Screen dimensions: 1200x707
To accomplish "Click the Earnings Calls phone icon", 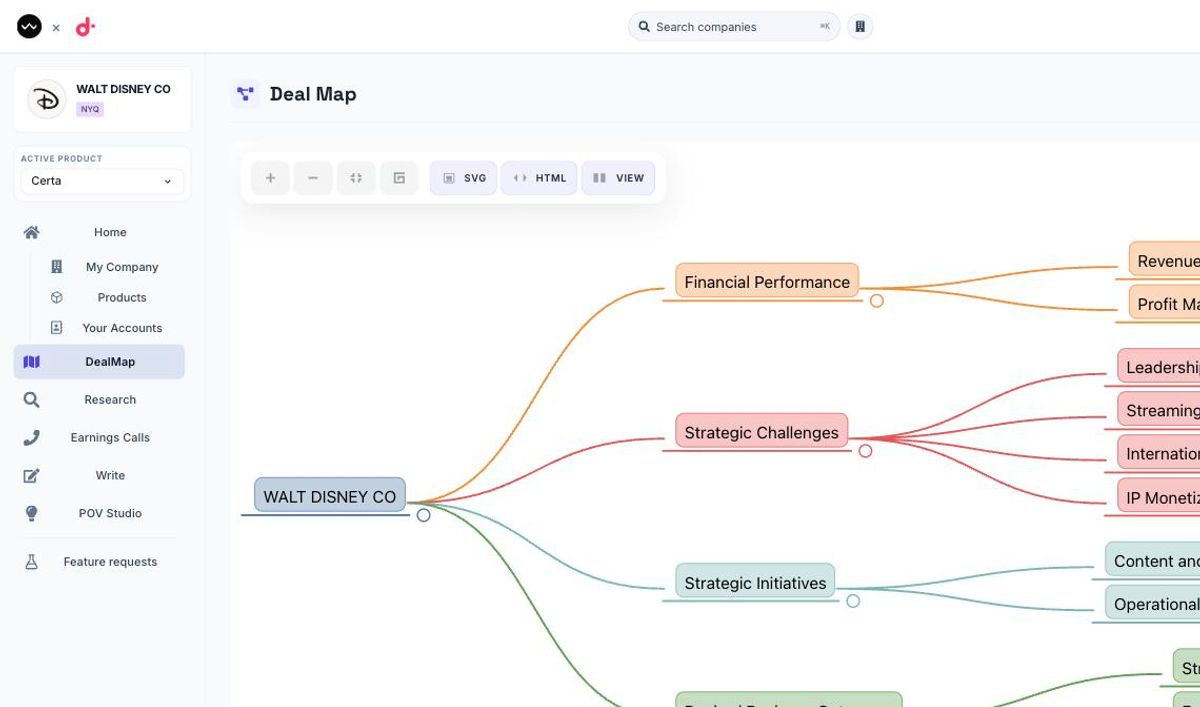I will click(x=31, y=437).
